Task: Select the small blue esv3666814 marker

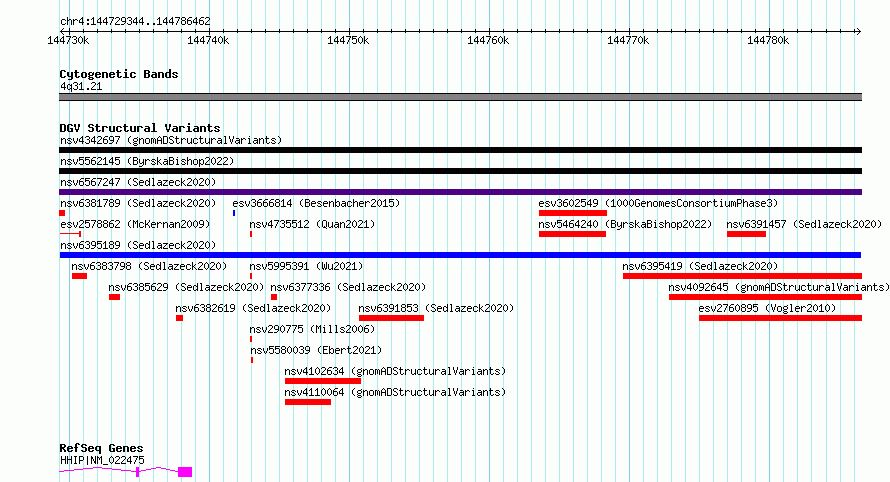Action: [x=234, y=213]
